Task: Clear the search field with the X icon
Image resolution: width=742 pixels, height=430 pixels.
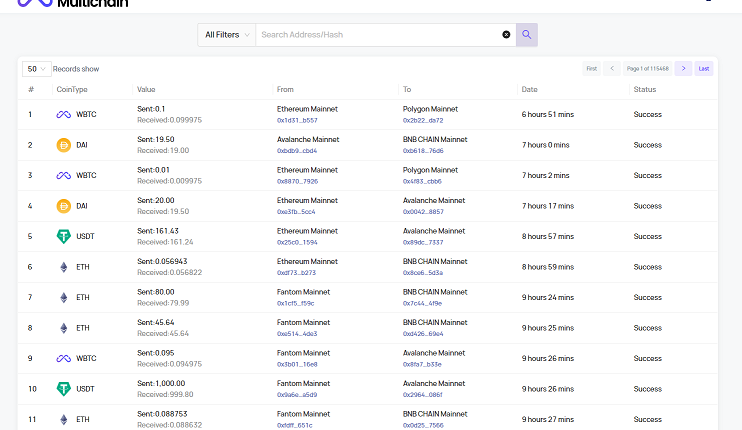Action: tap(506, 35)
